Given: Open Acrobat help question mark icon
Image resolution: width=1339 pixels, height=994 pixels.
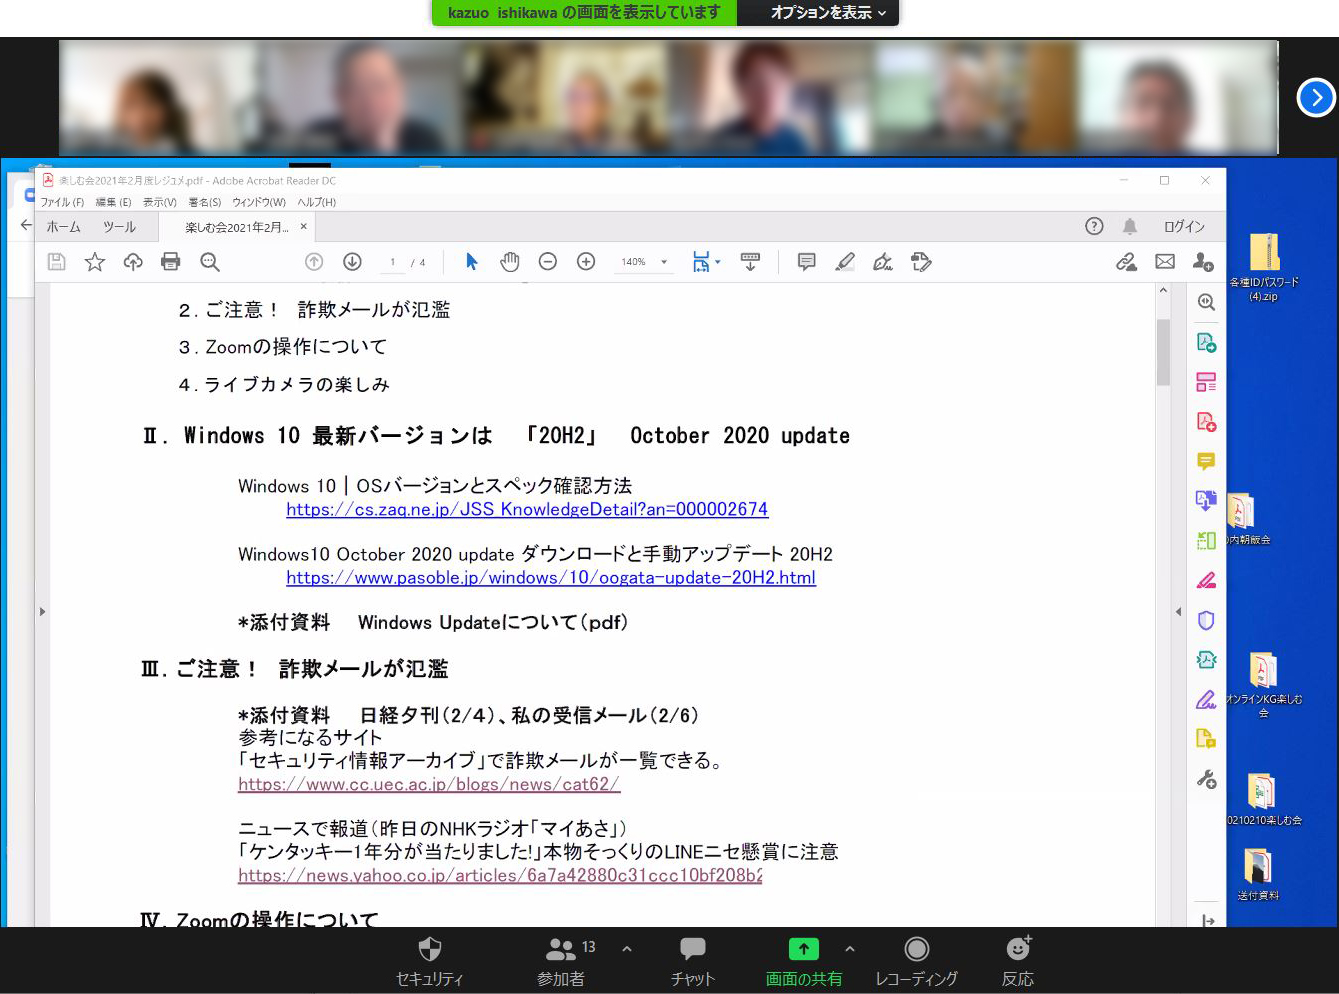Looking at the screenshot, I should 1094,226.
